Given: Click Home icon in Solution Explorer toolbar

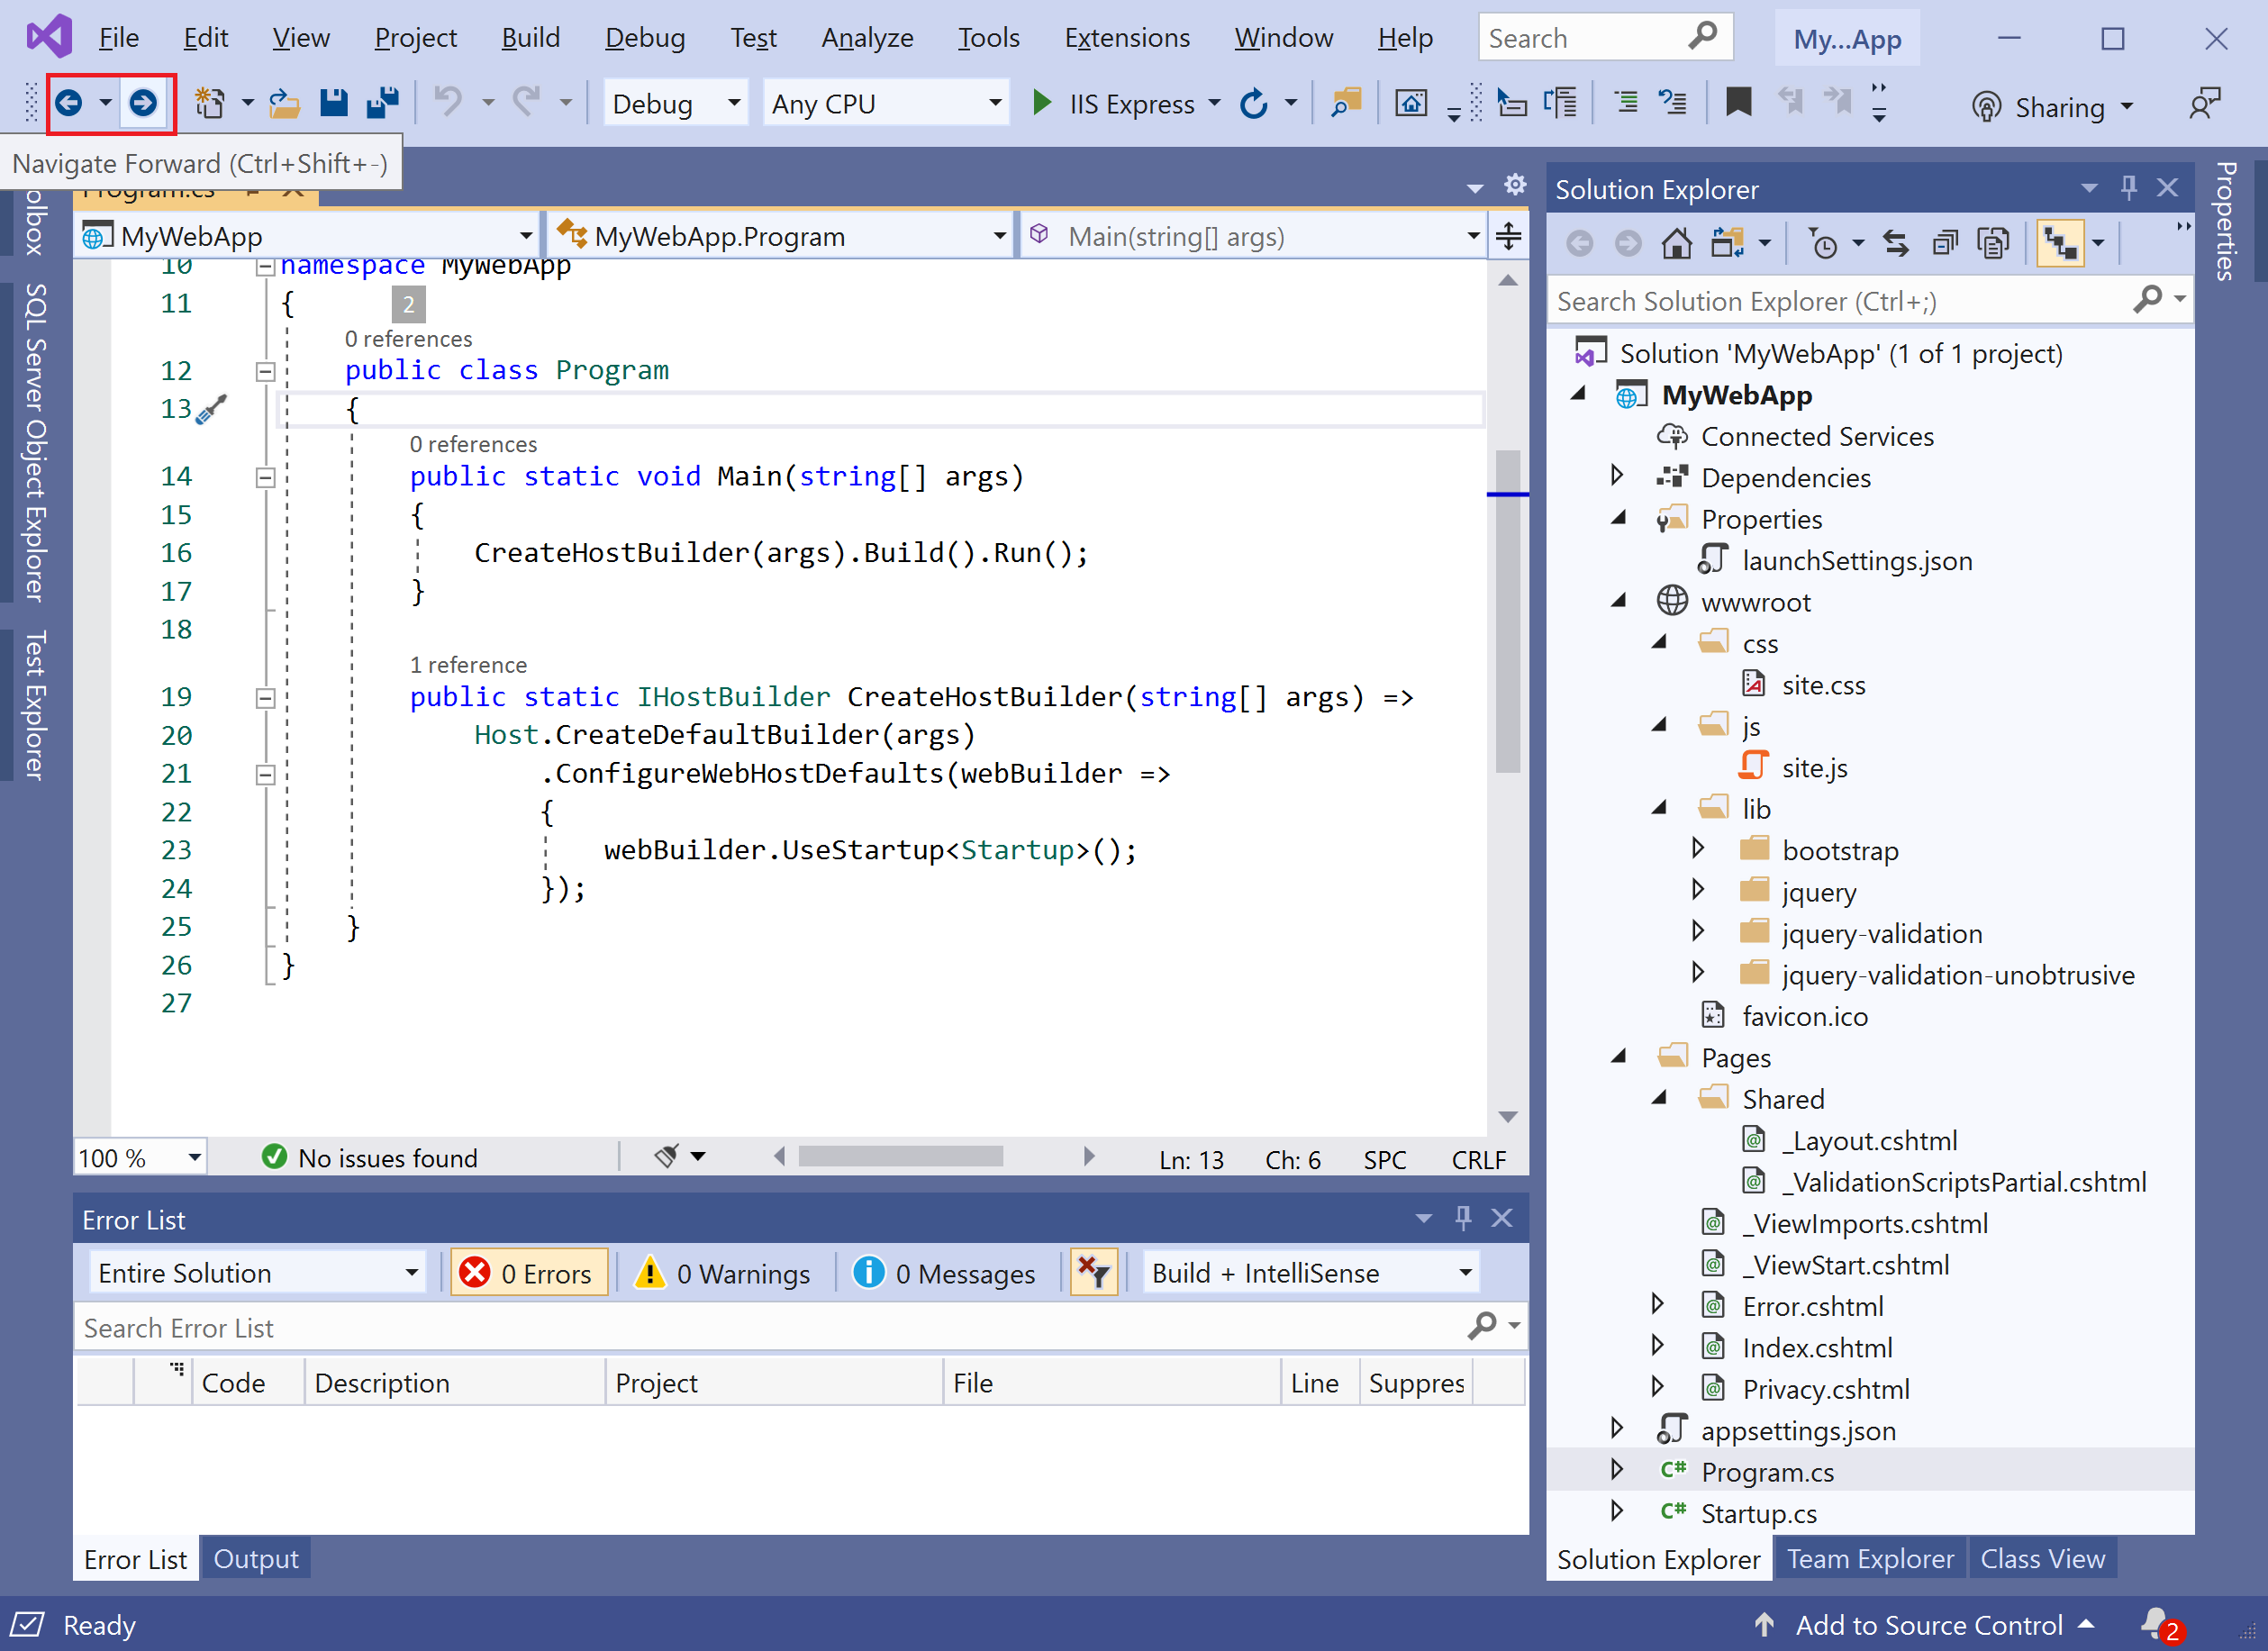Looking at the screenshot, I should pos(1677,243).
